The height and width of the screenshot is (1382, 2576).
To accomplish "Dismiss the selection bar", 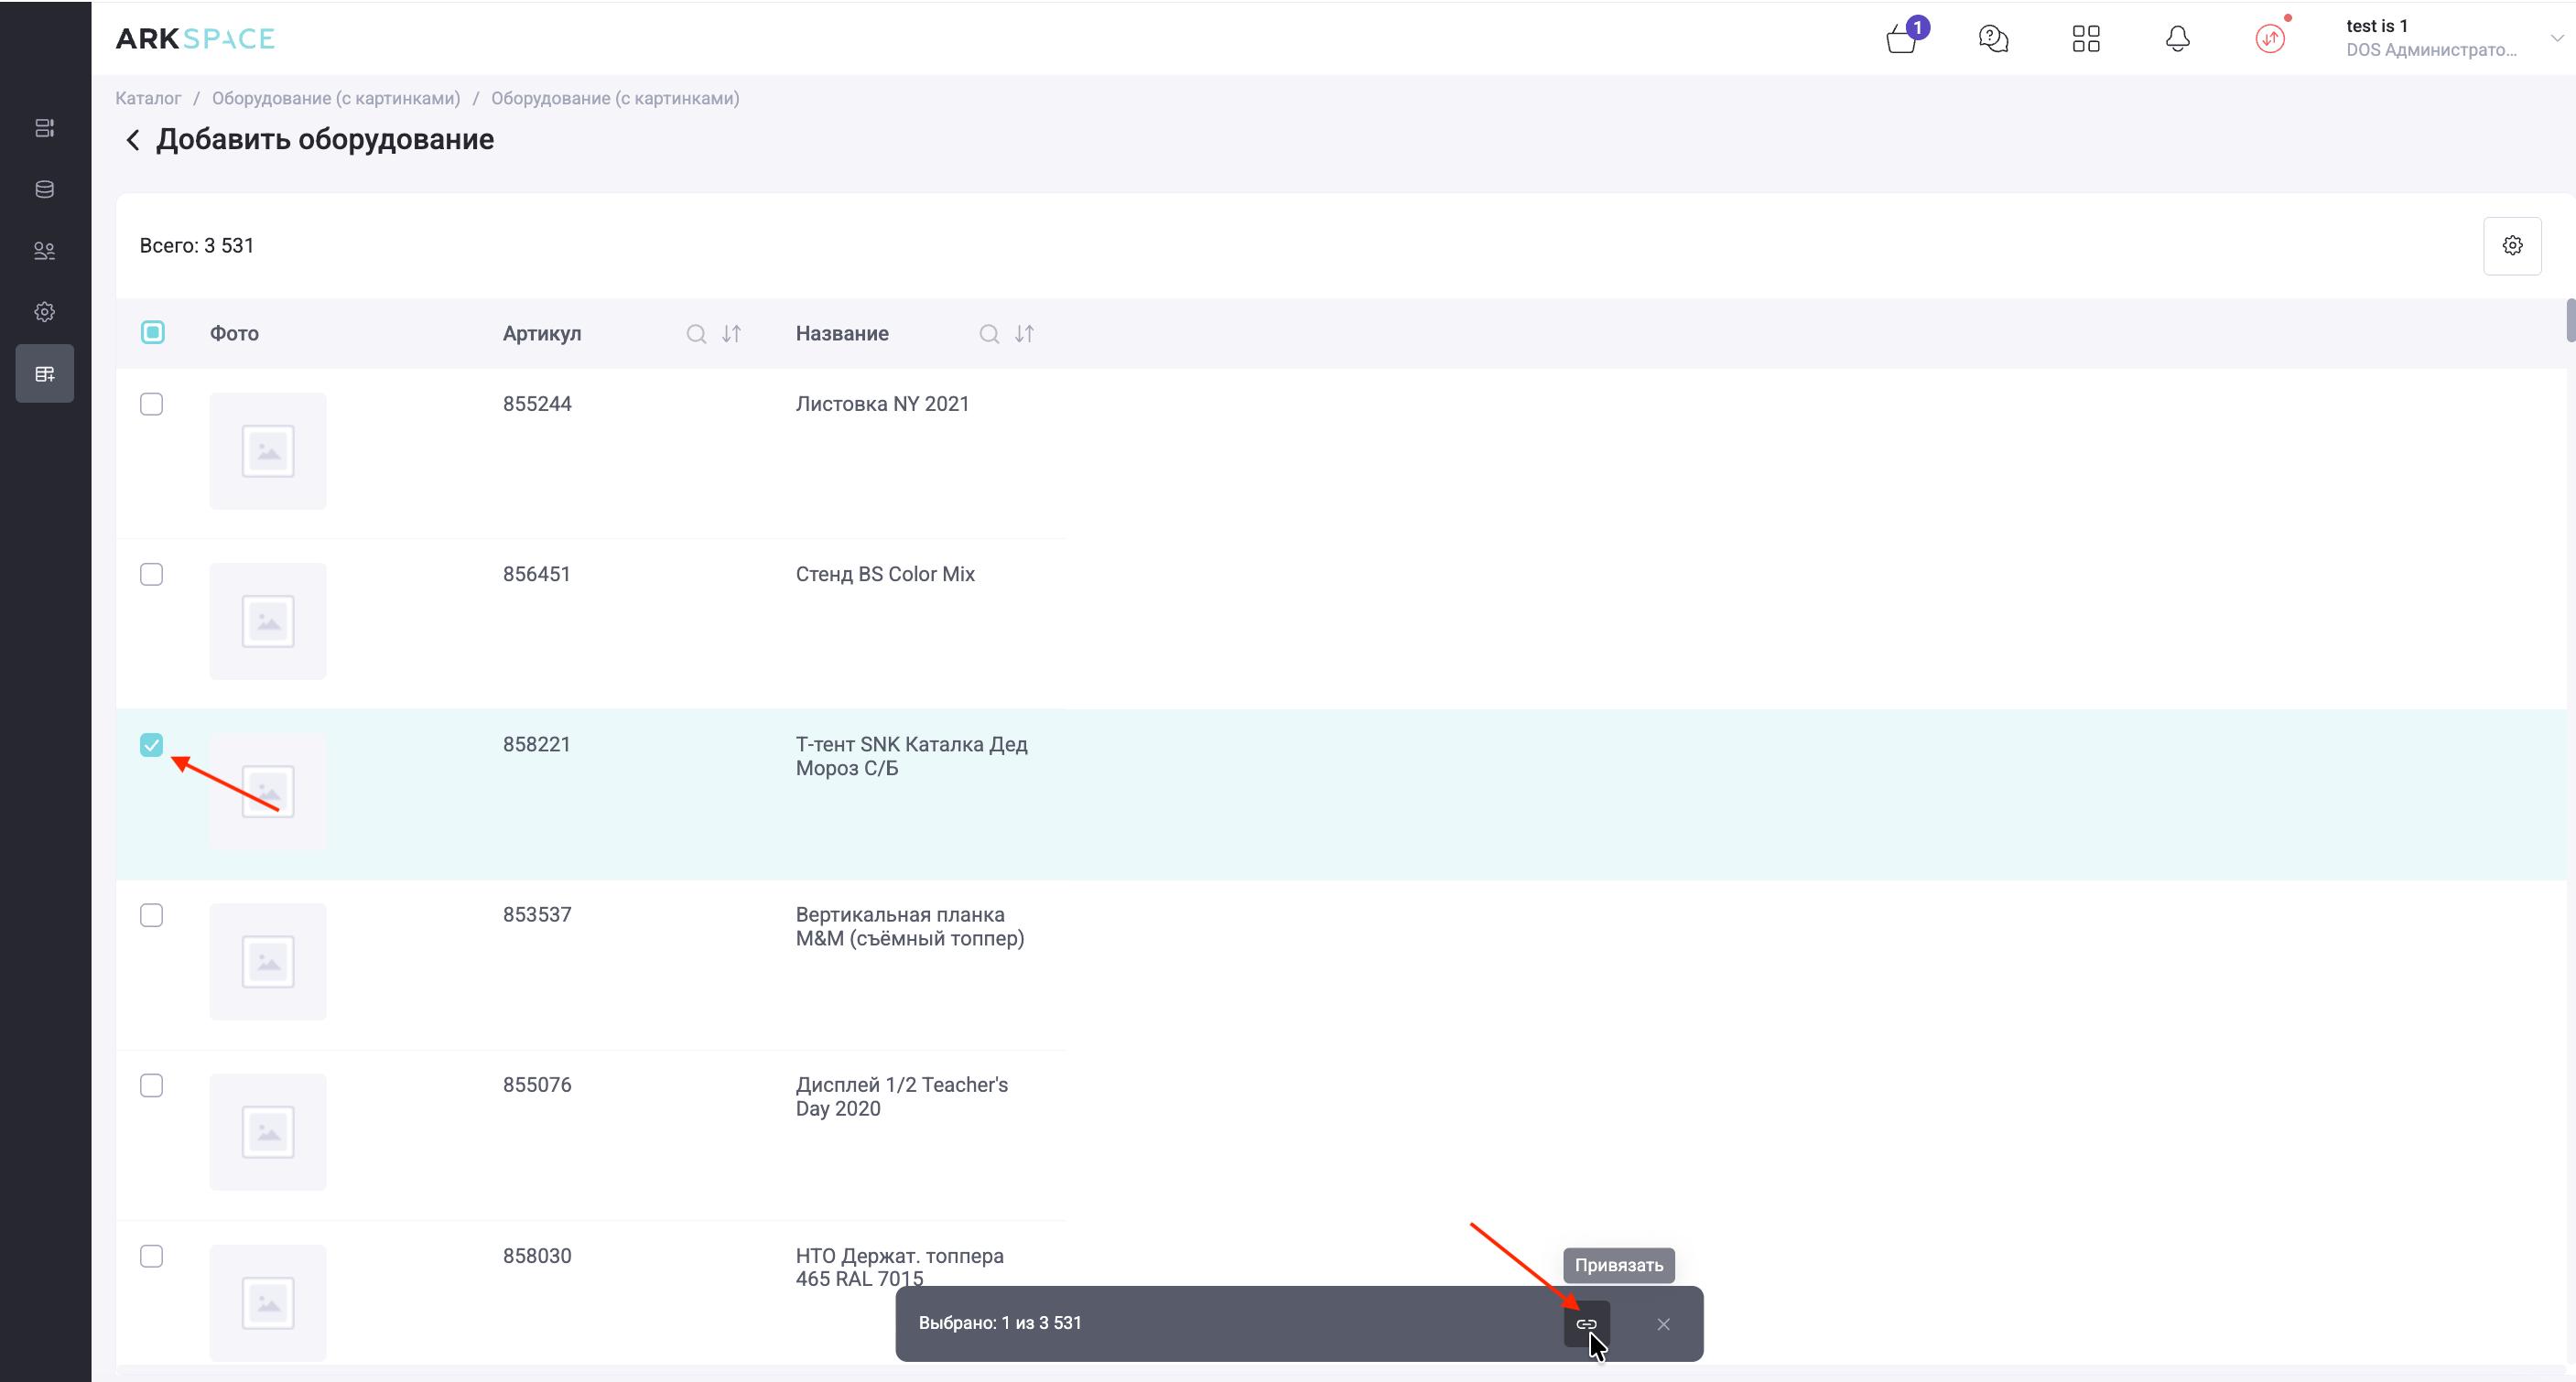I will pyautogui.click(x=1663, y=1324).
